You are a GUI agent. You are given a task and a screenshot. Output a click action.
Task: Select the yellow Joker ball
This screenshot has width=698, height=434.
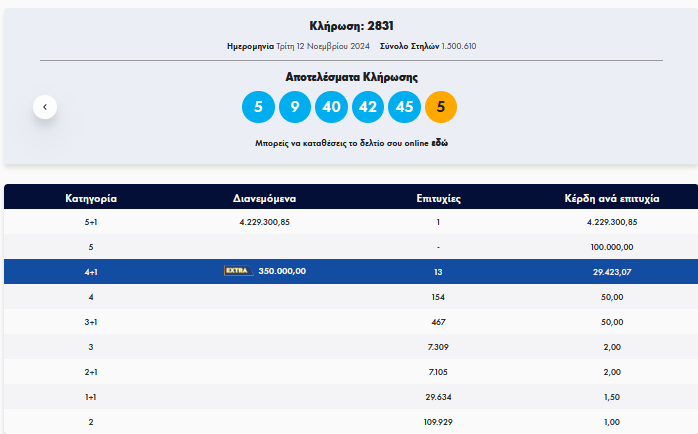coord(441,106)
